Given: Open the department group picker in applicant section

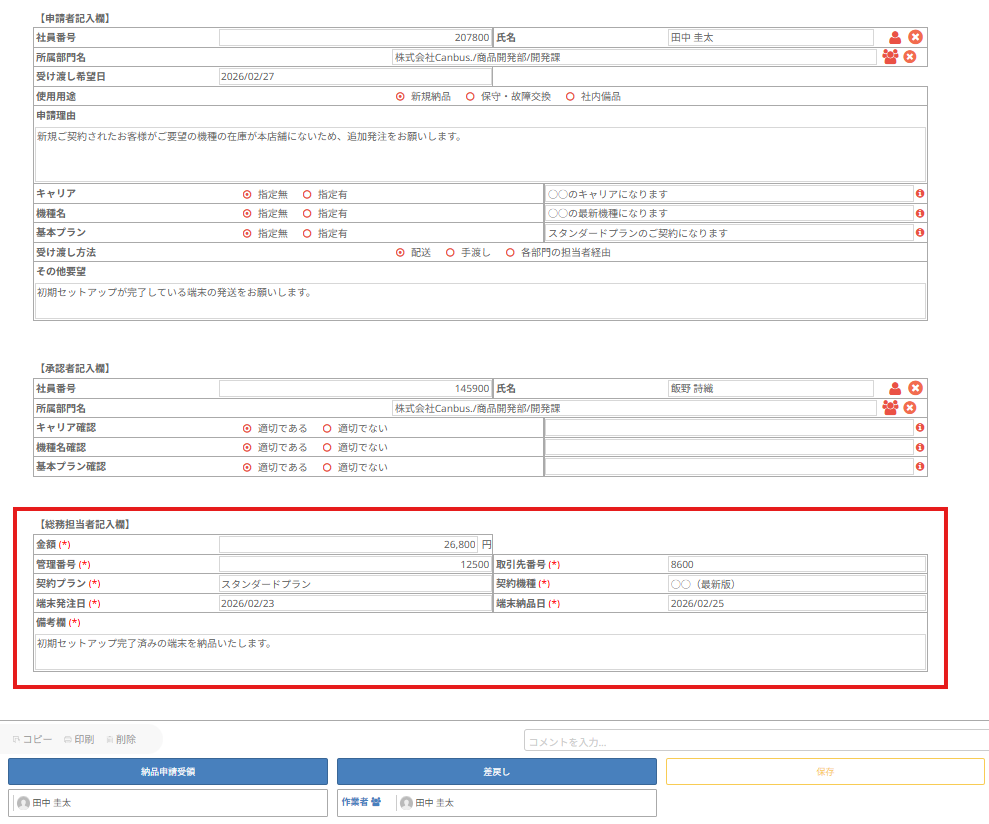Looking at the screenshot, I should 890,57.
